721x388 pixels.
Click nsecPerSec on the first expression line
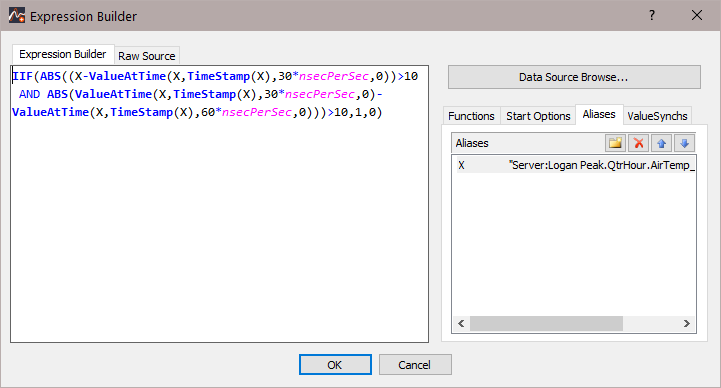[x=334, y=76]
